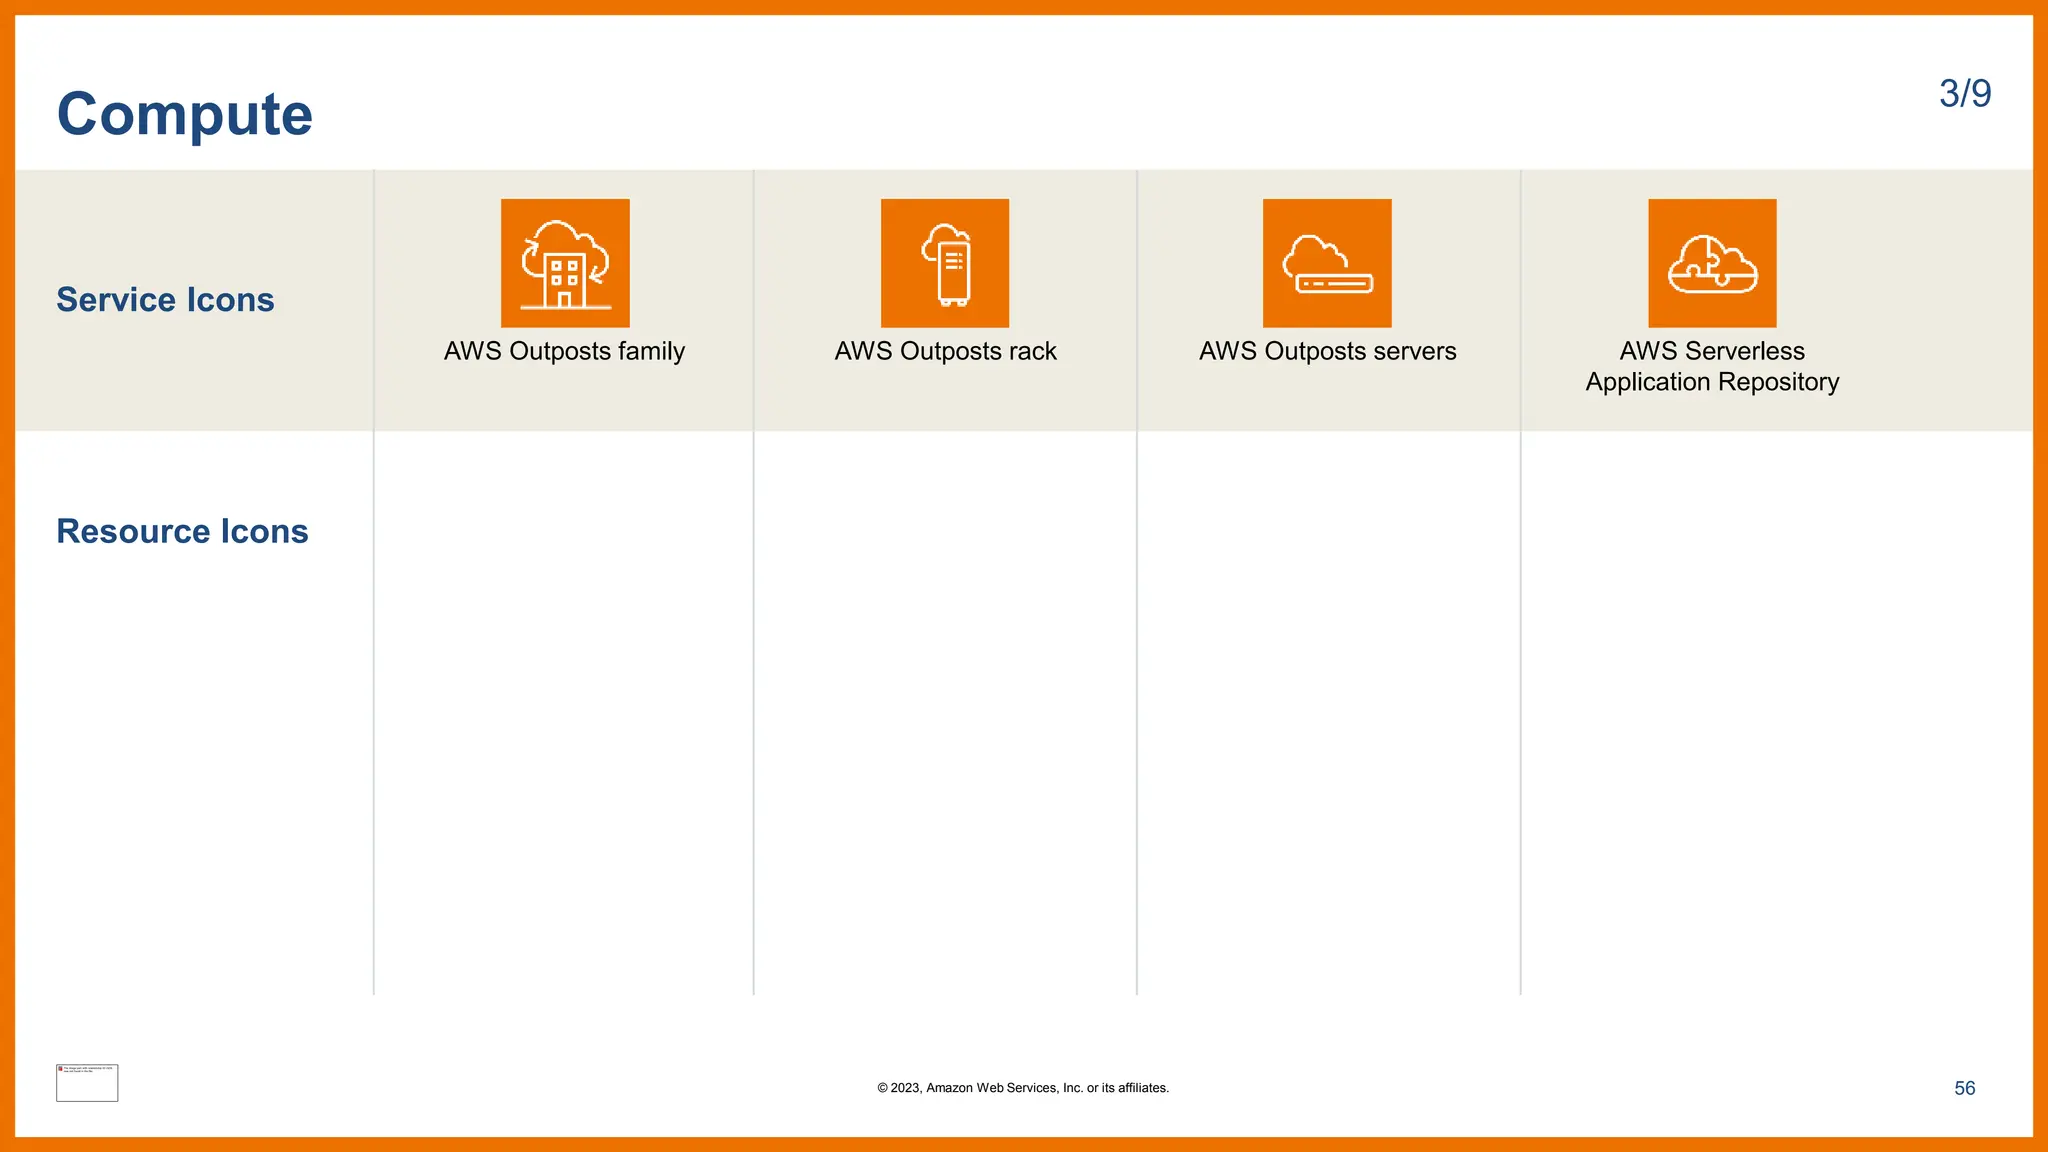Click the 'AWS Serverless Application Repository' label

point(1712,367)
